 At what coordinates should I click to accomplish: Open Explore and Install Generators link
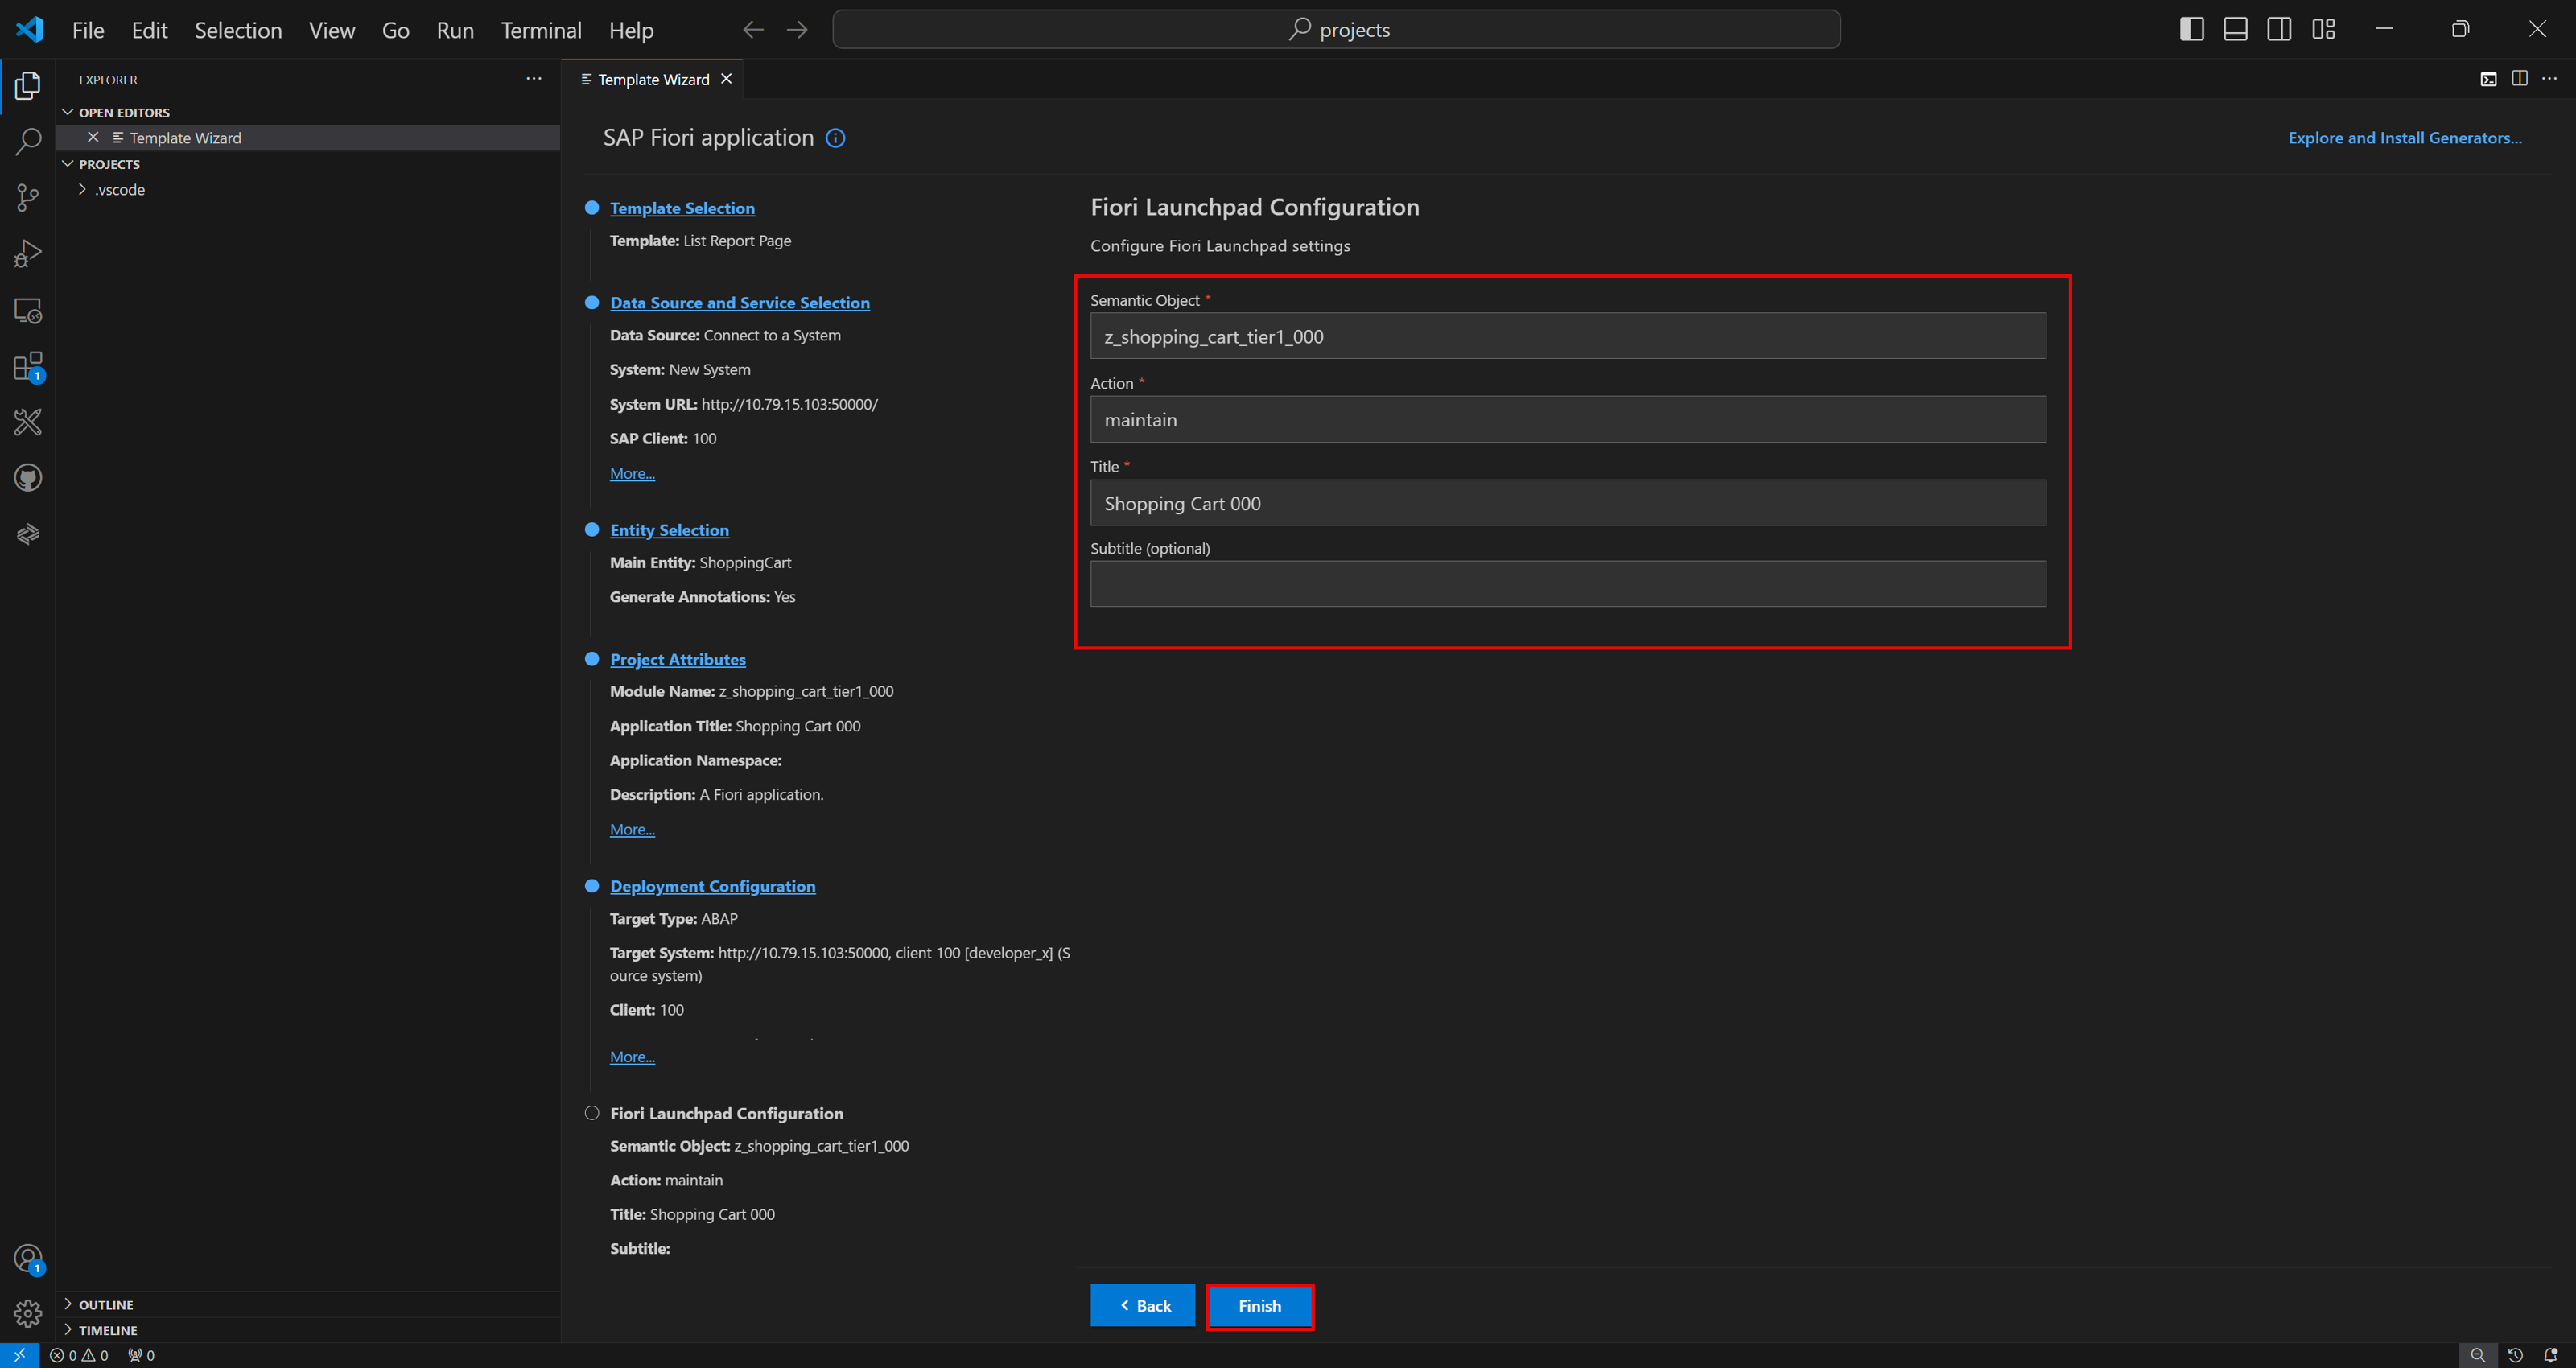[x=2404, y=138]
